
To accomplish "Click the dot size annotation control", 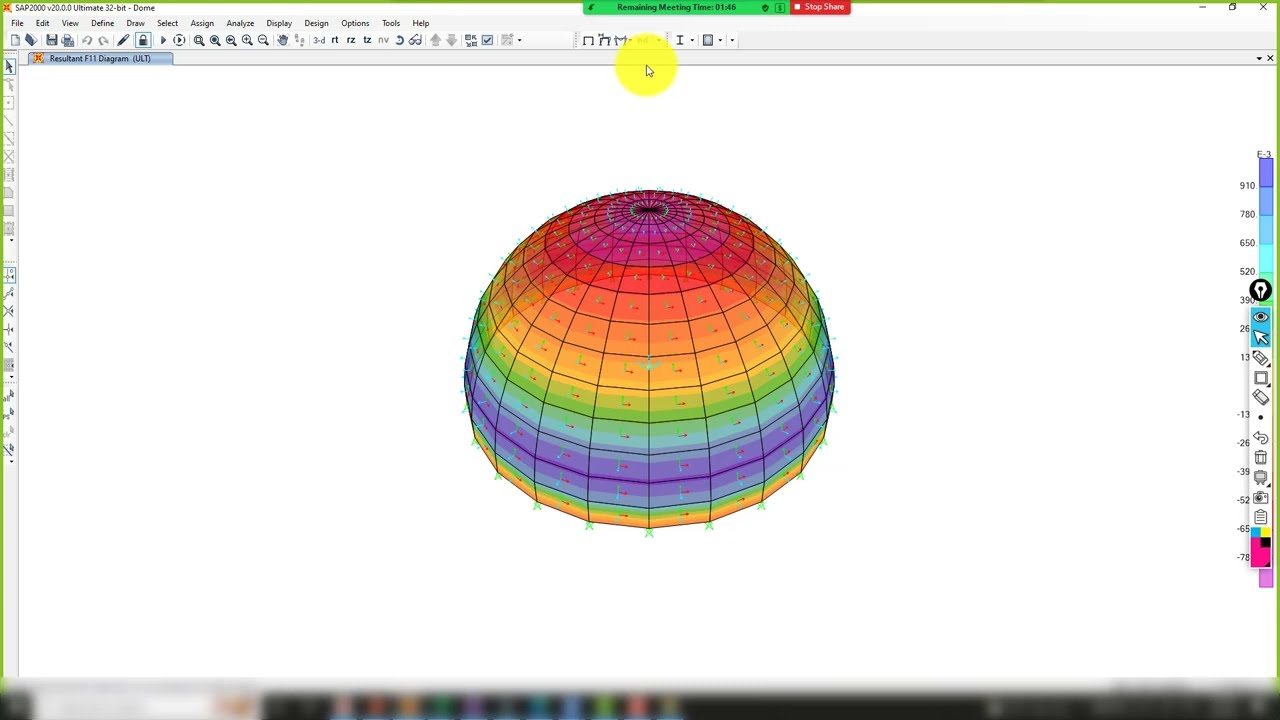I will 1260,418.
